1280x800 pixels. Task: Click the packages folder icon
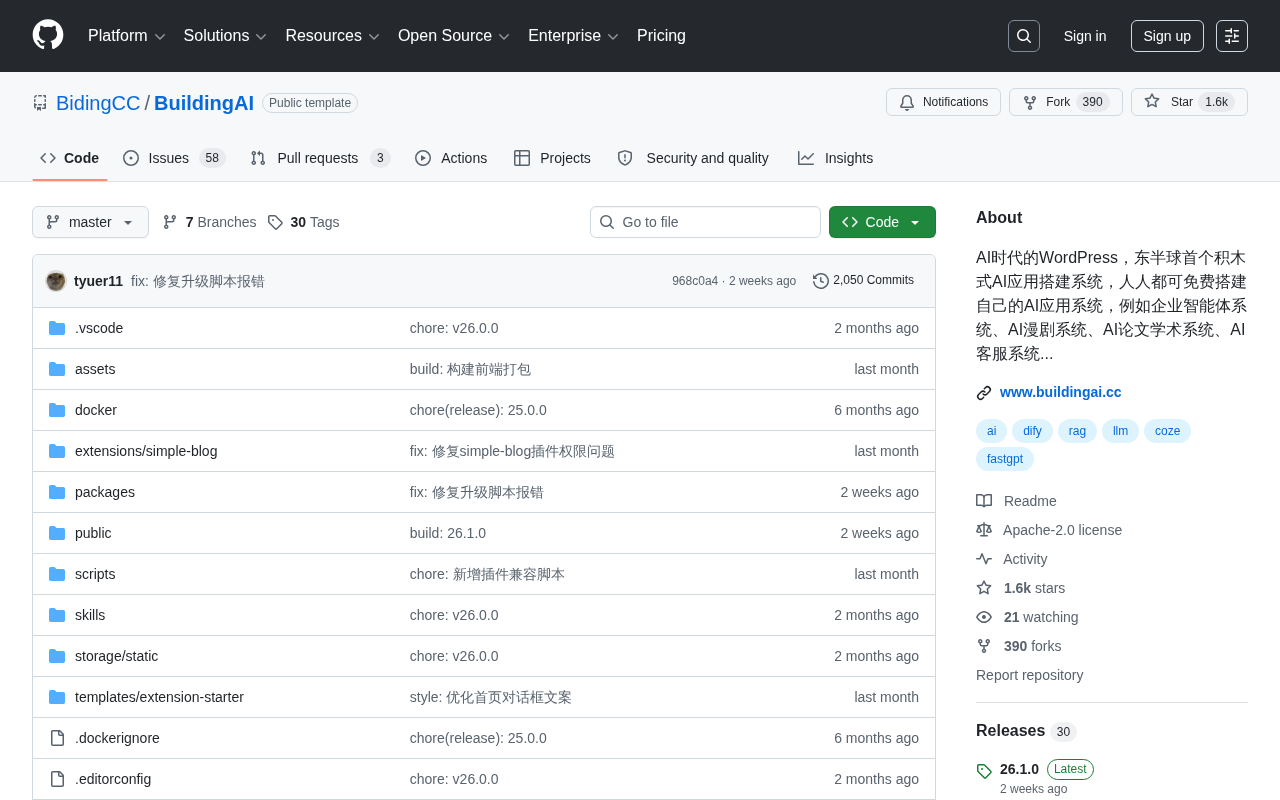tap(57, 492)
